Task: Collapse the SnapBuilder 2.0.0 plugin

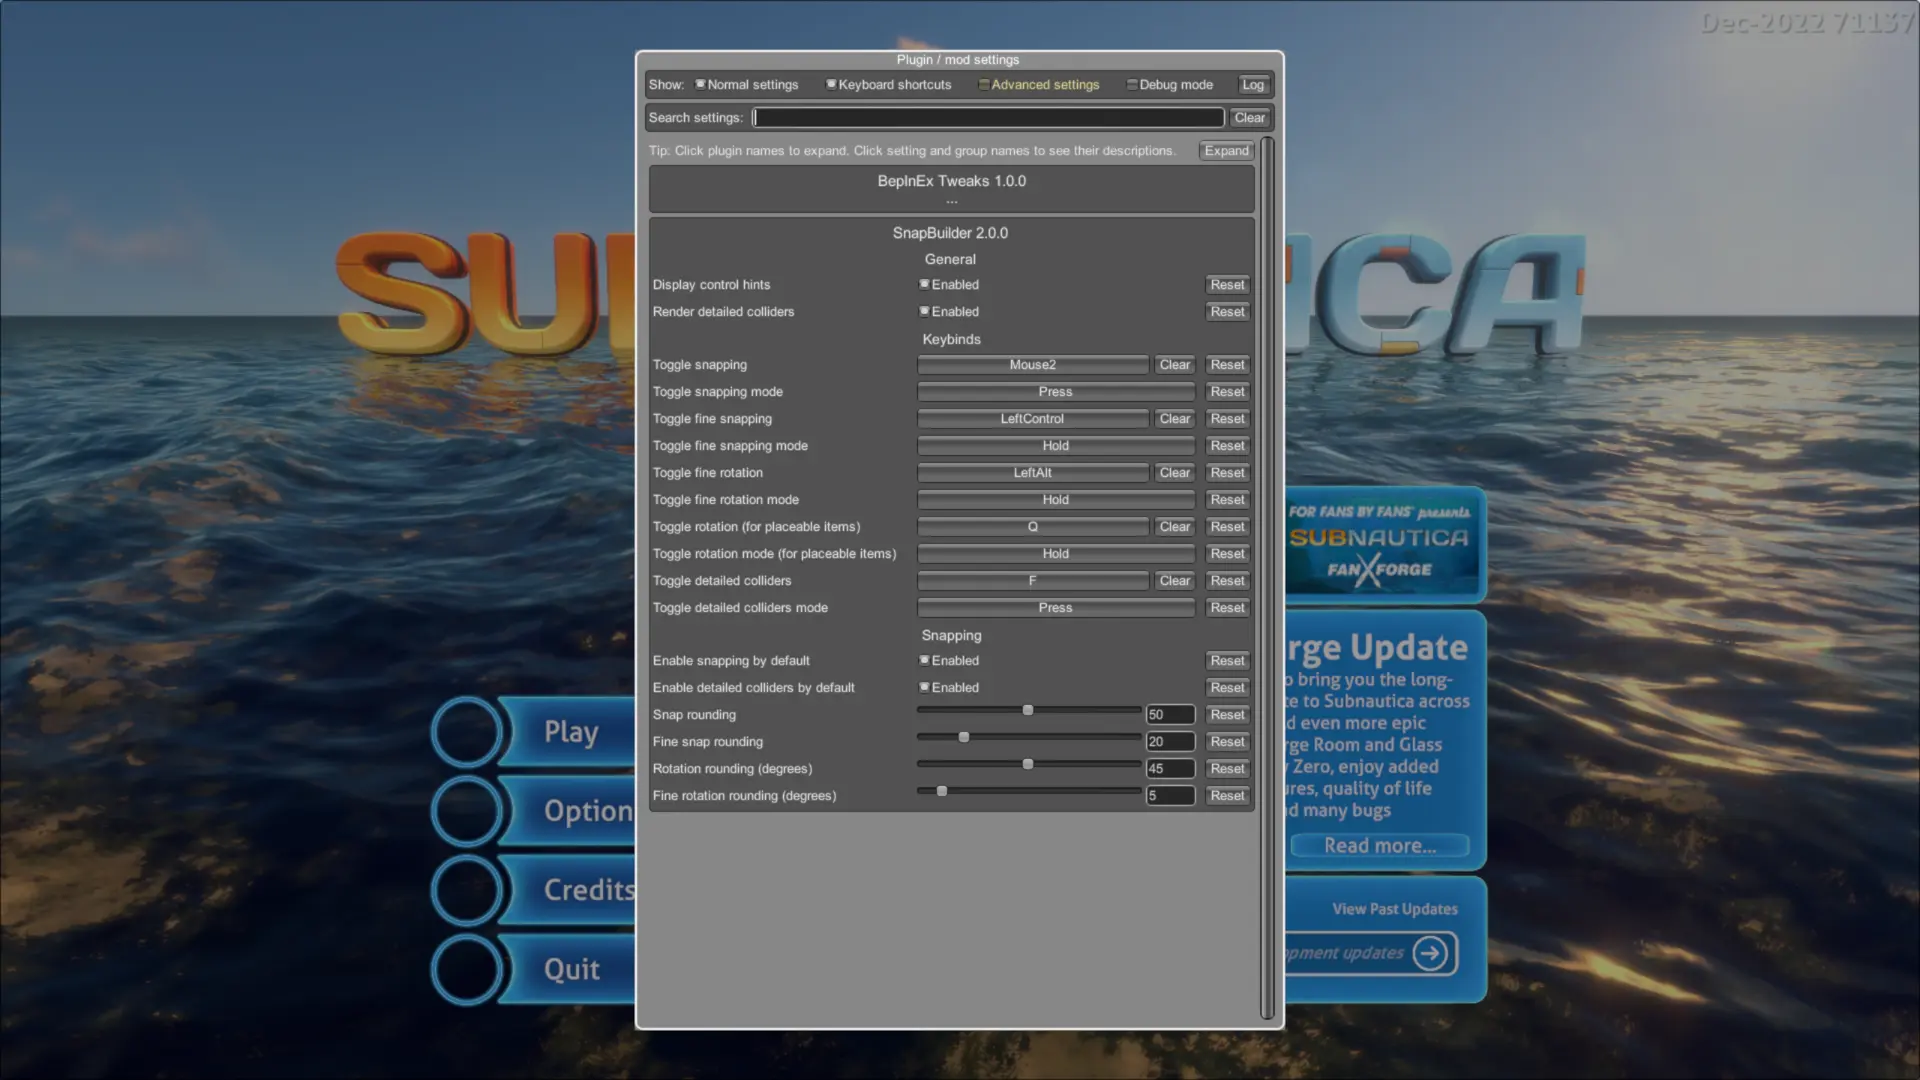Action: click(x=950, y=233)
